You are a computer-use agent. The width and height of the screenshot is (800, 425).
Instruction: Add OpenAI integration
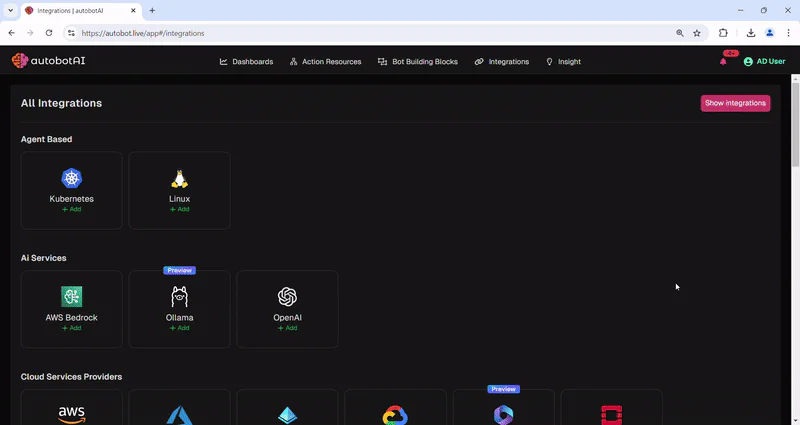tap(287, 328)
